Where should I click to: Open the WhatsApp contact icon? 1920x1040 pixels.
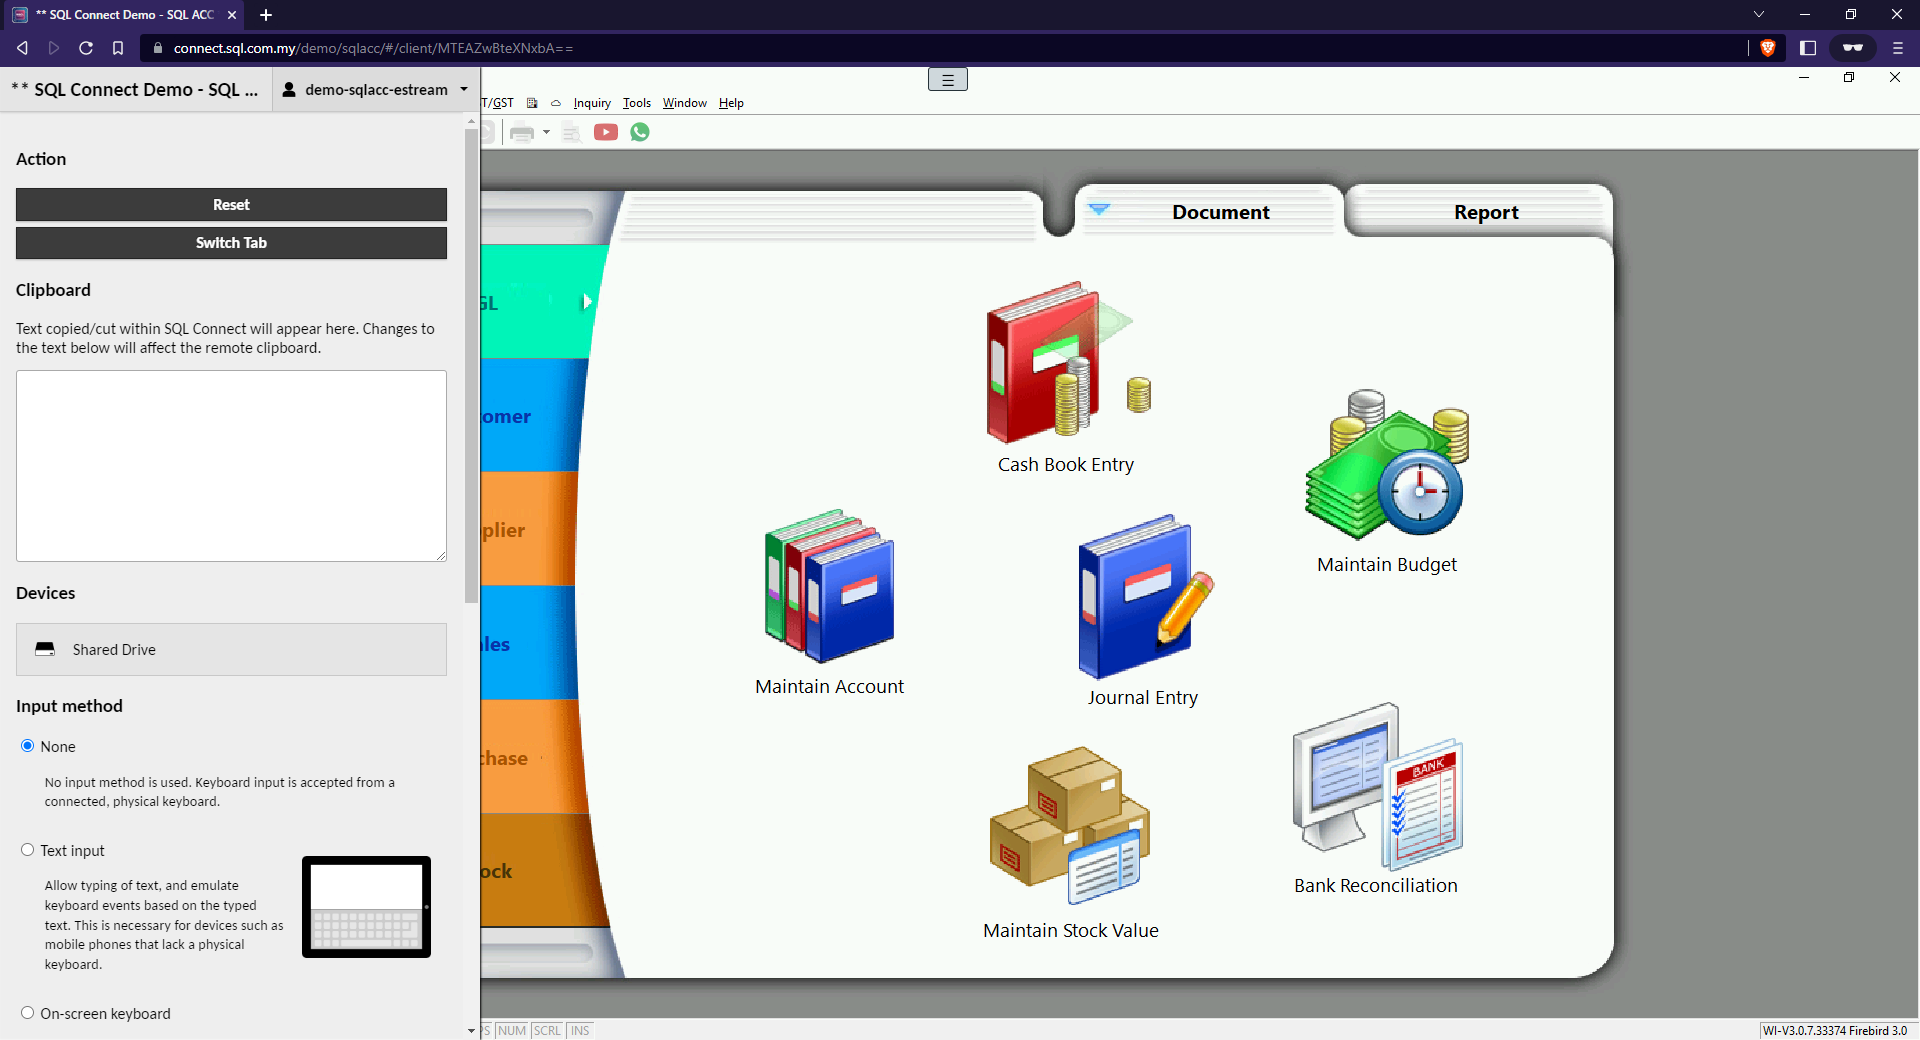point(640,131)
